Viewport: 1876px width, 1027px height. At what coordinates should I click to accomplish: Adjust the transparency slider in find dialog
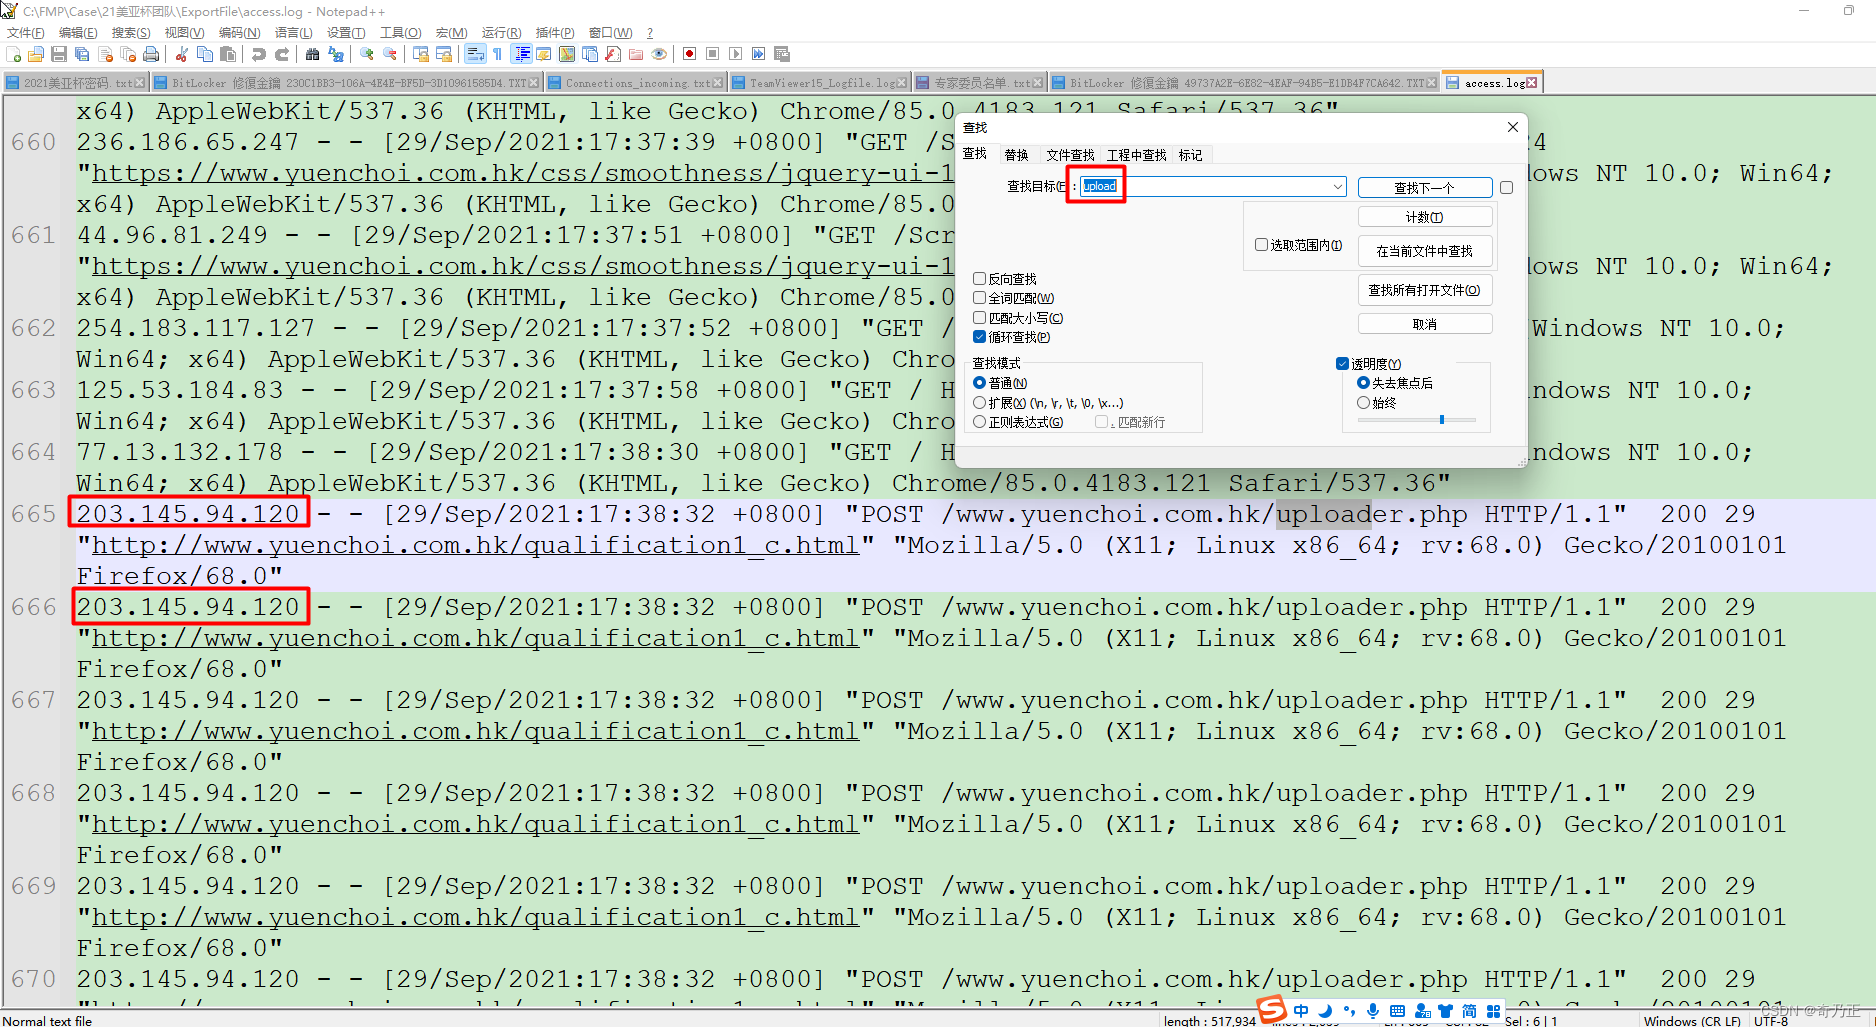click(1441, 420)
